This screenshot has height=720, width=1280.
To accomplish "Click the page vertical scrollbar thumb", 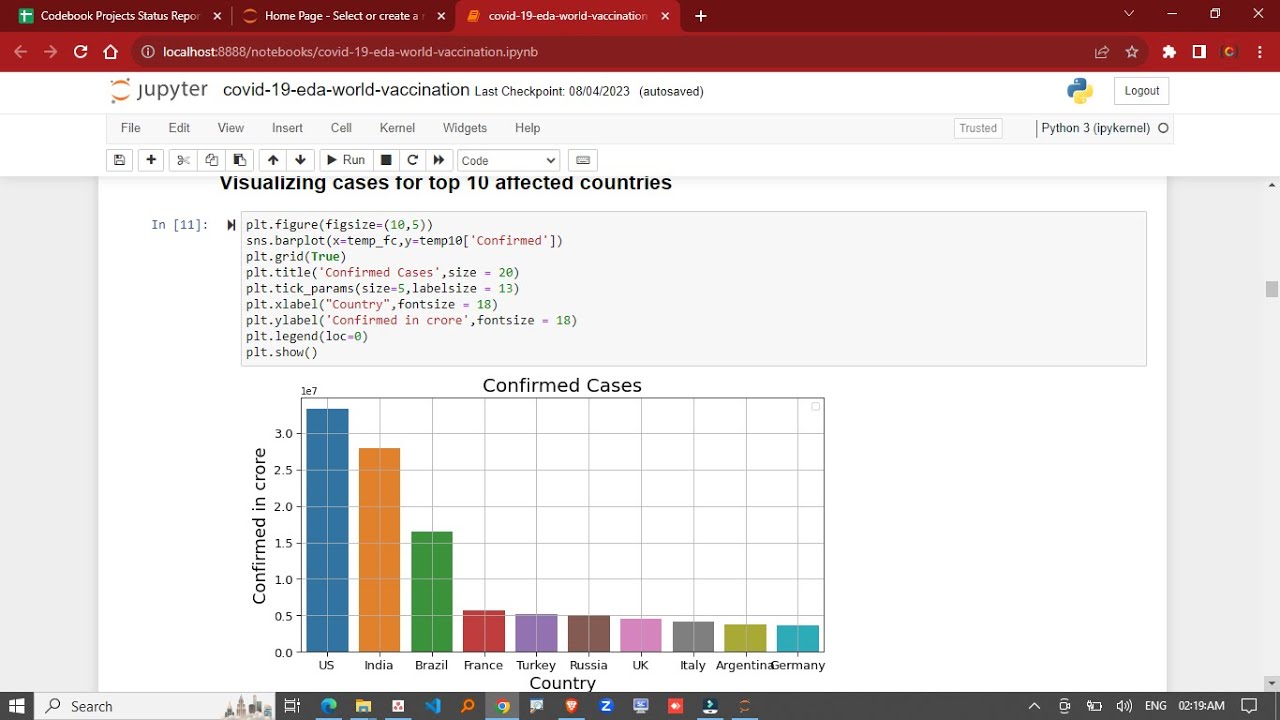I will pos(1272,289).
